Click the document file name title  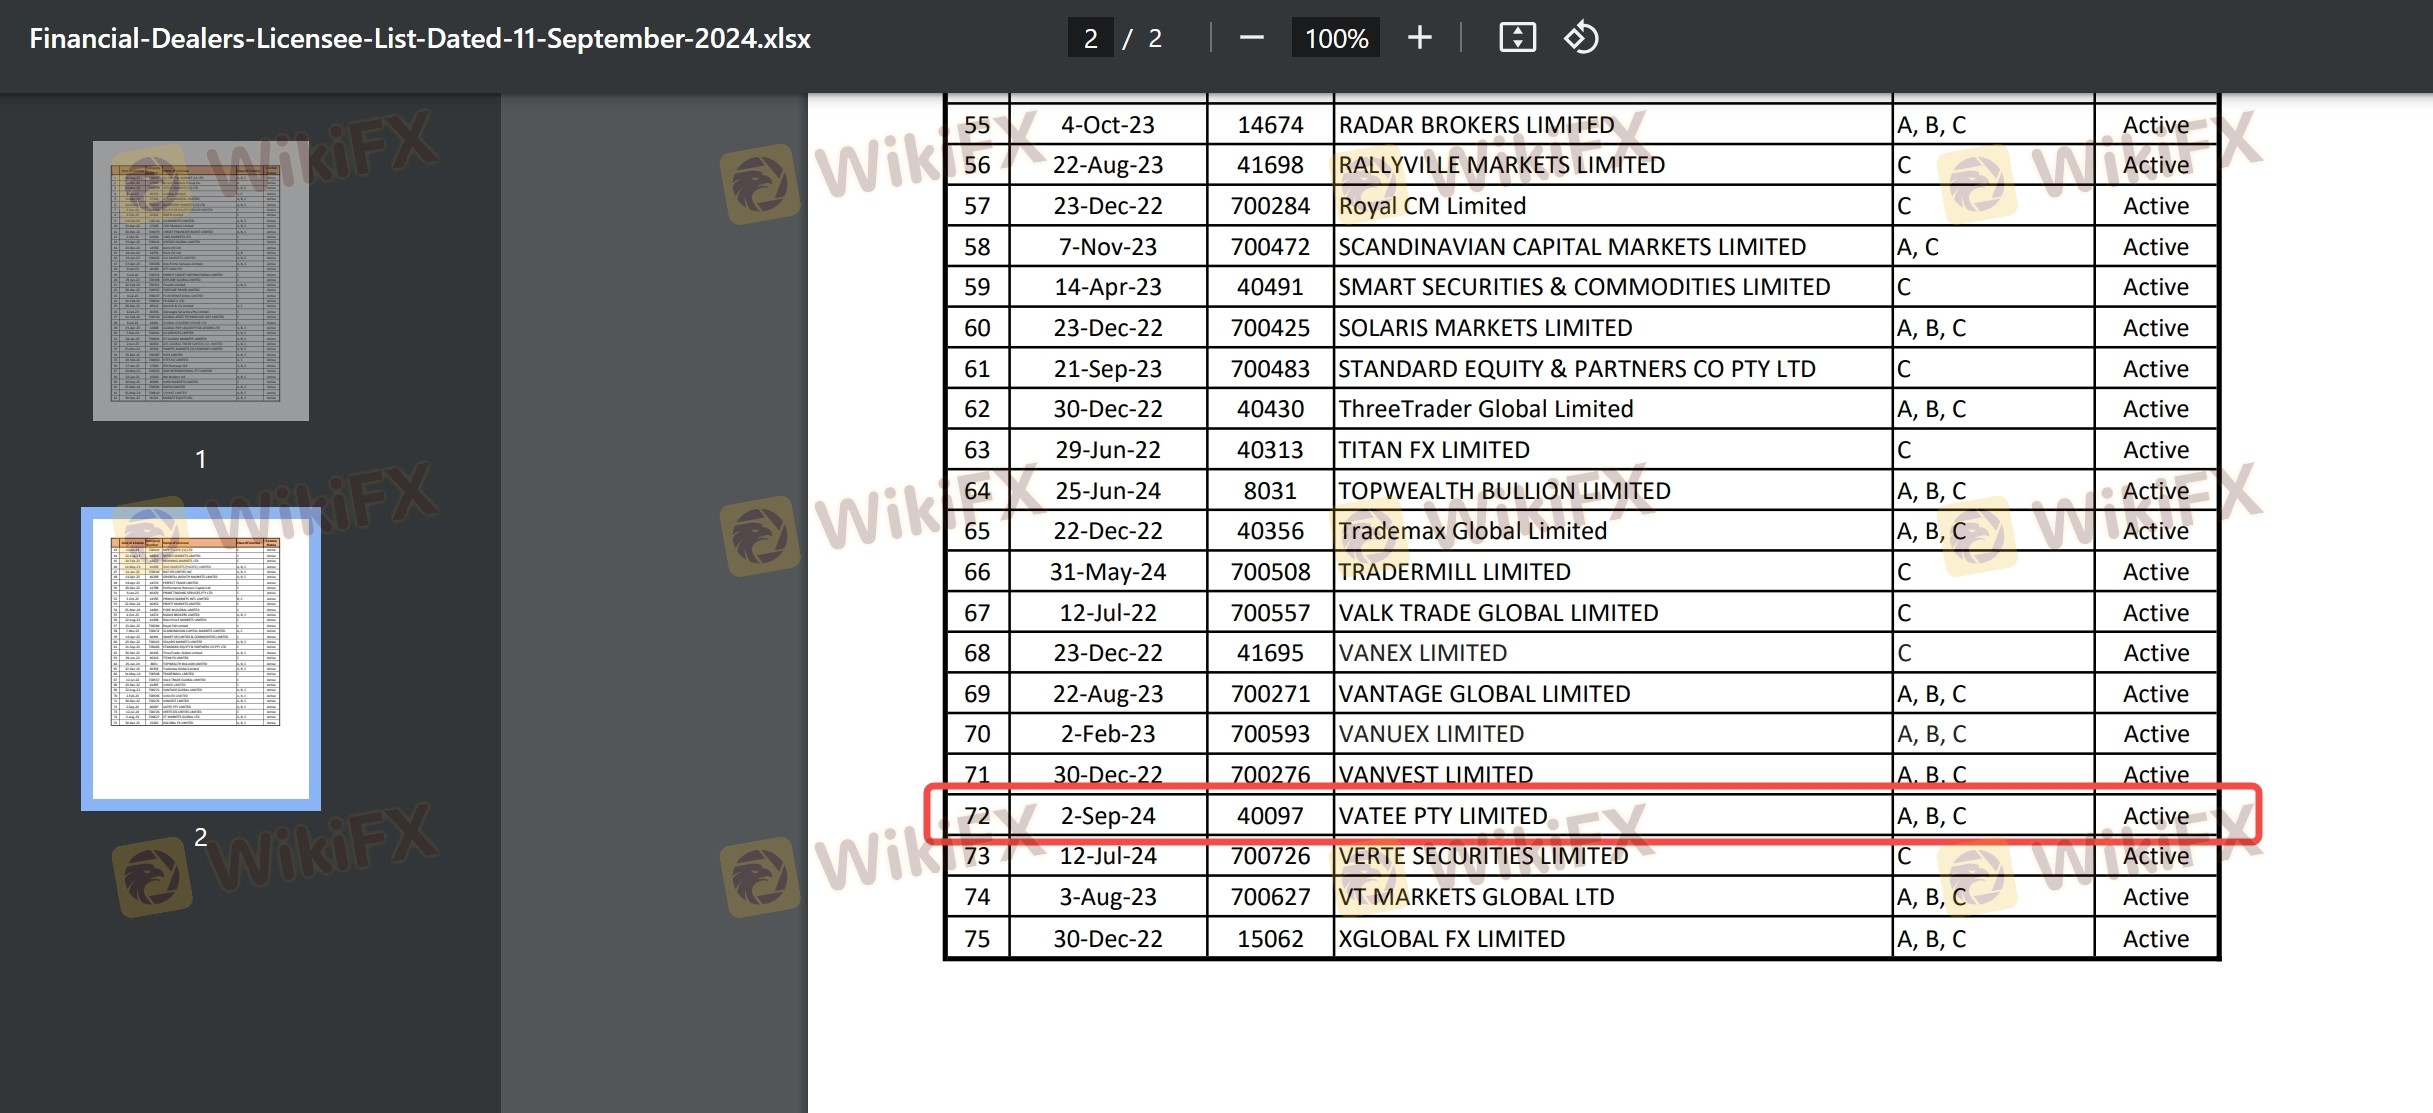click(x=420, y=38)
